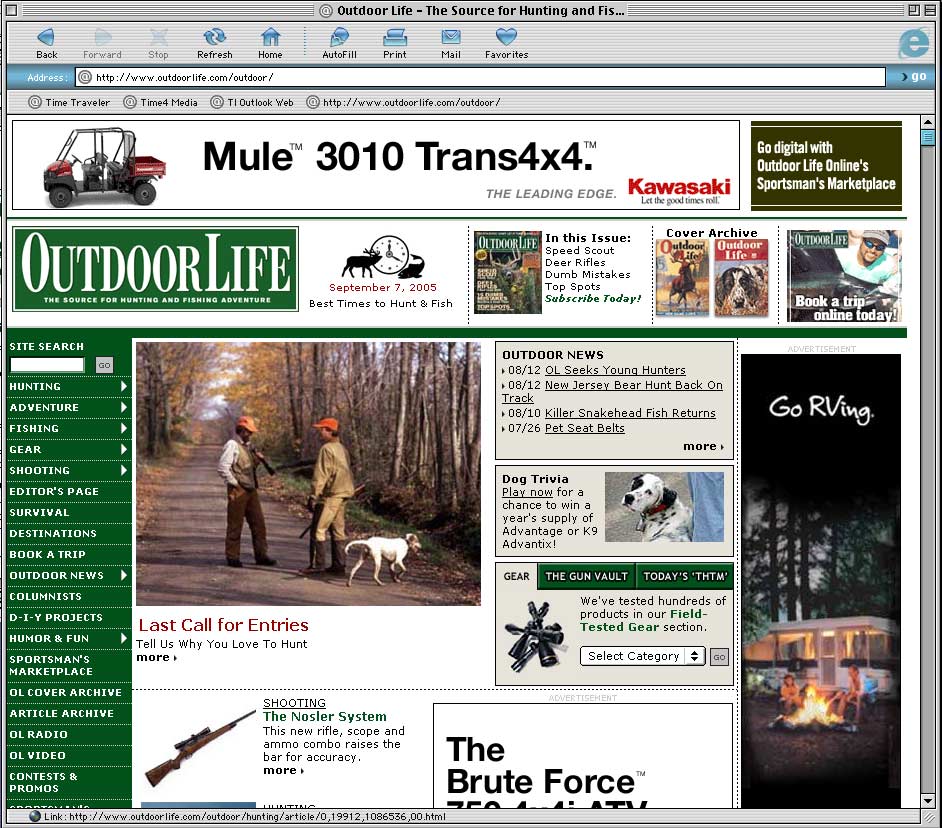Click Best Times to Hunt & Fish

click(x=381, y=303)
